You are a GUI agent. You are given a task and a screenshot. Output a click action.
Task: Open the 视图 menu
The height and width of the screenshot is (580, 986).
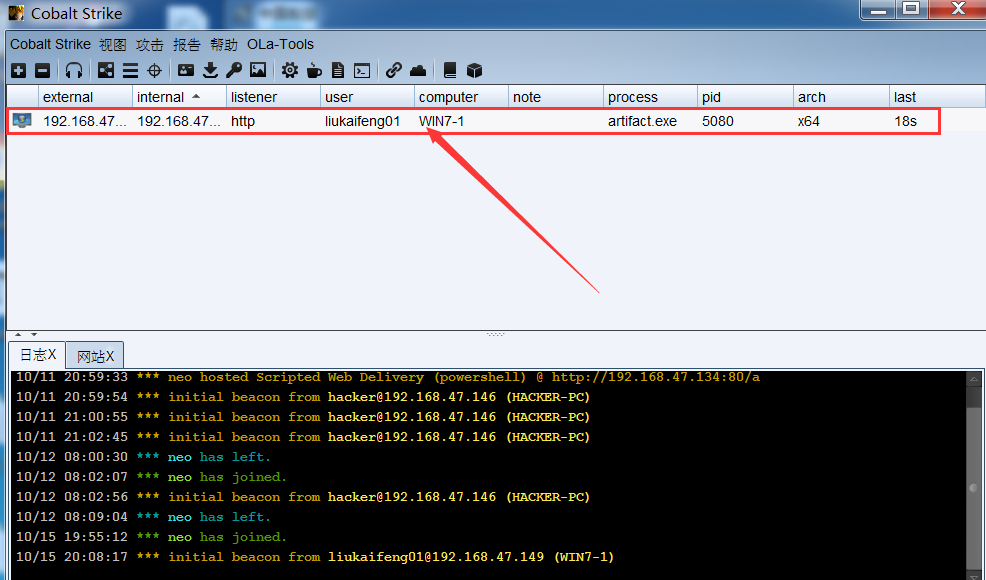click(x=113, y=45)
